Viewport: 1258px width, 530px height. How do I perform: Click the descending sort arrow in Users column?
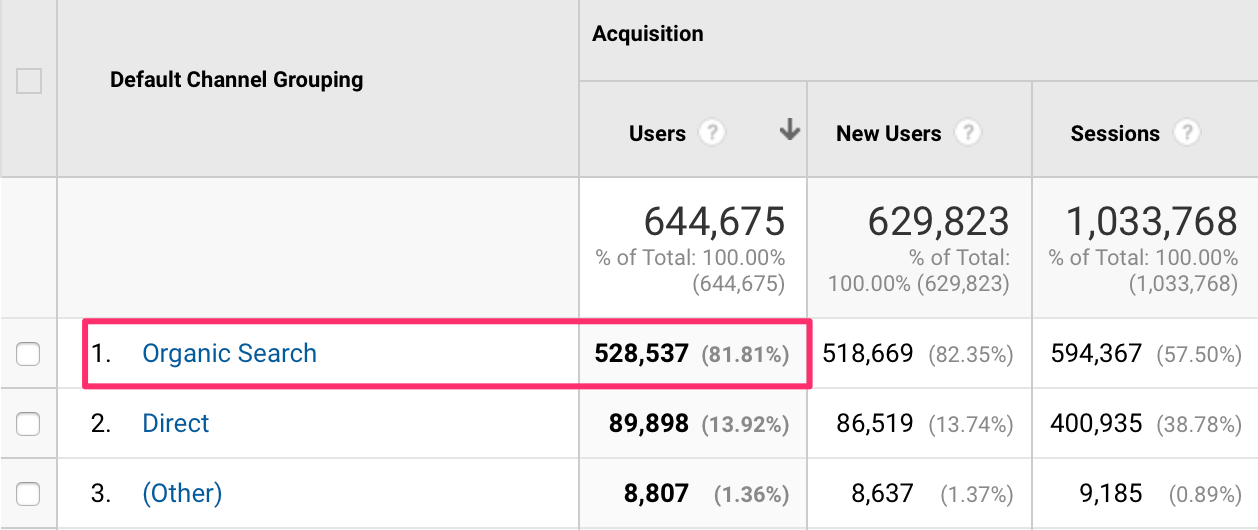pos(790,130)
